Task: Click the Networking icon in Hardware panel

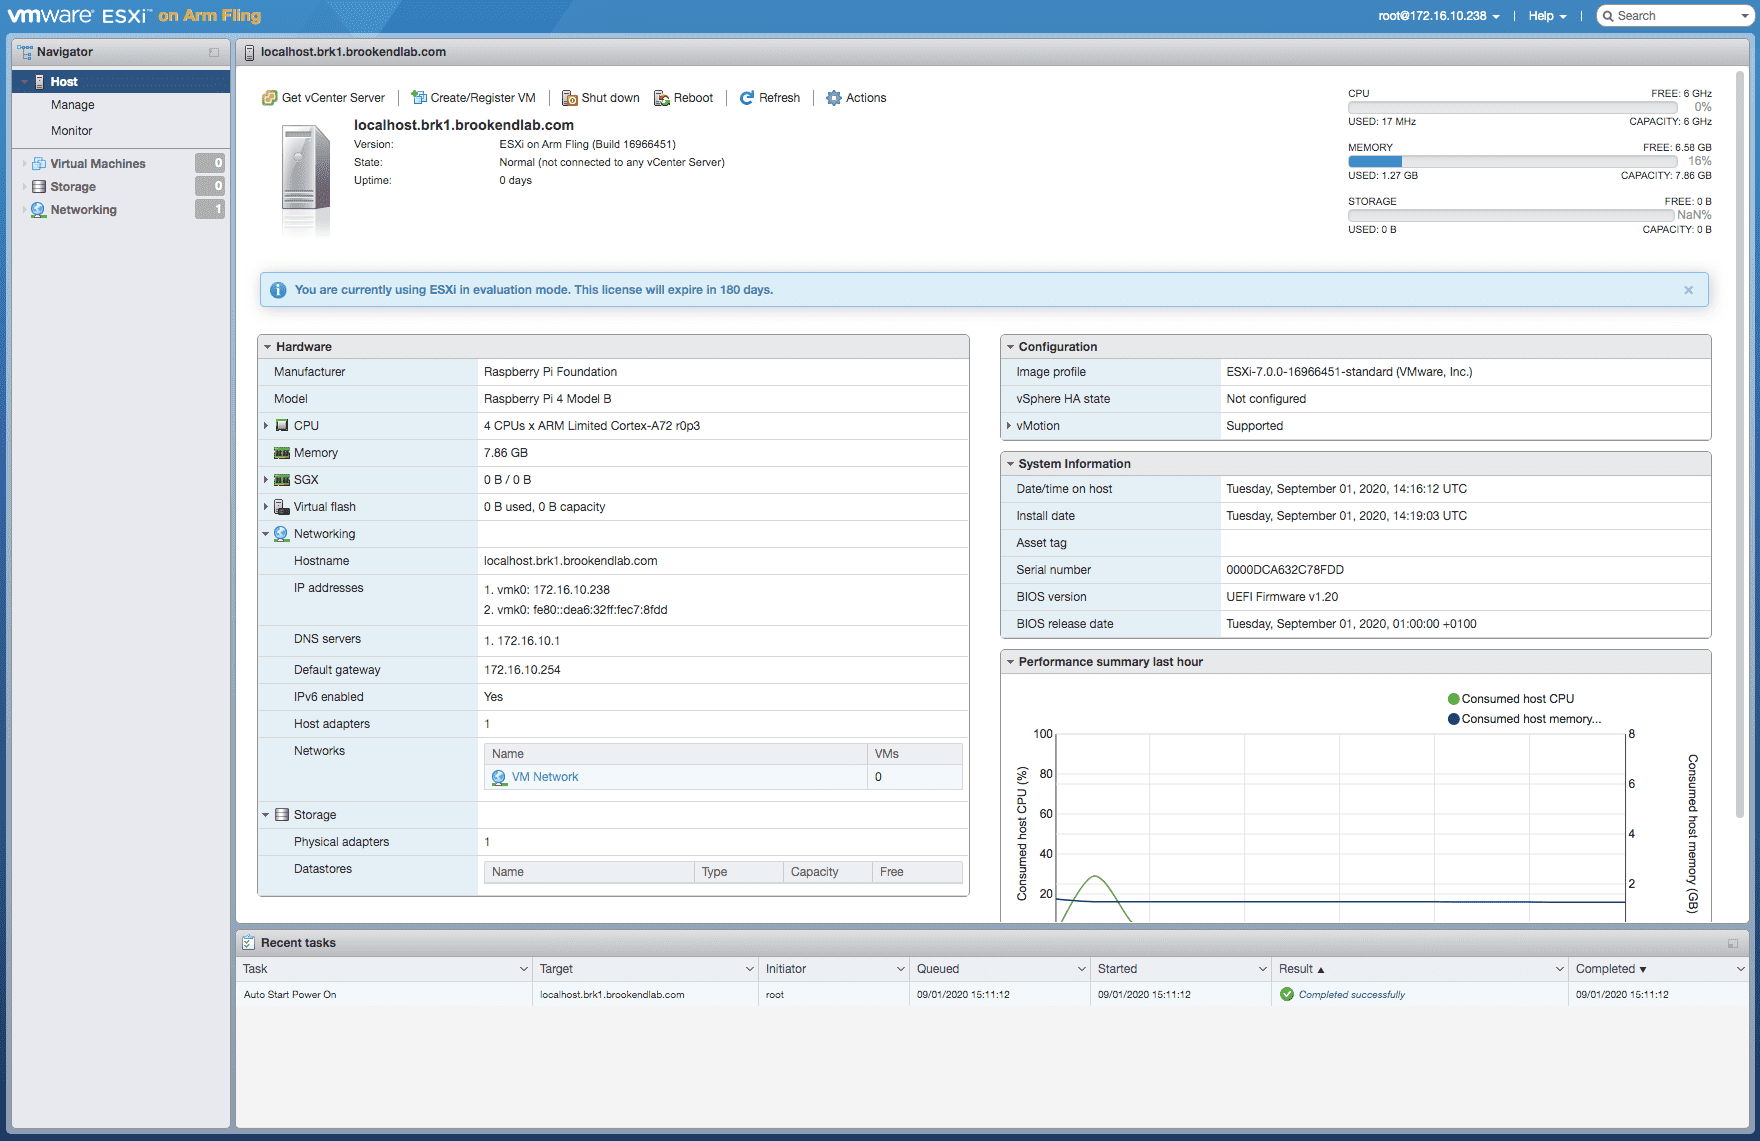Action: tap(282, 534)
